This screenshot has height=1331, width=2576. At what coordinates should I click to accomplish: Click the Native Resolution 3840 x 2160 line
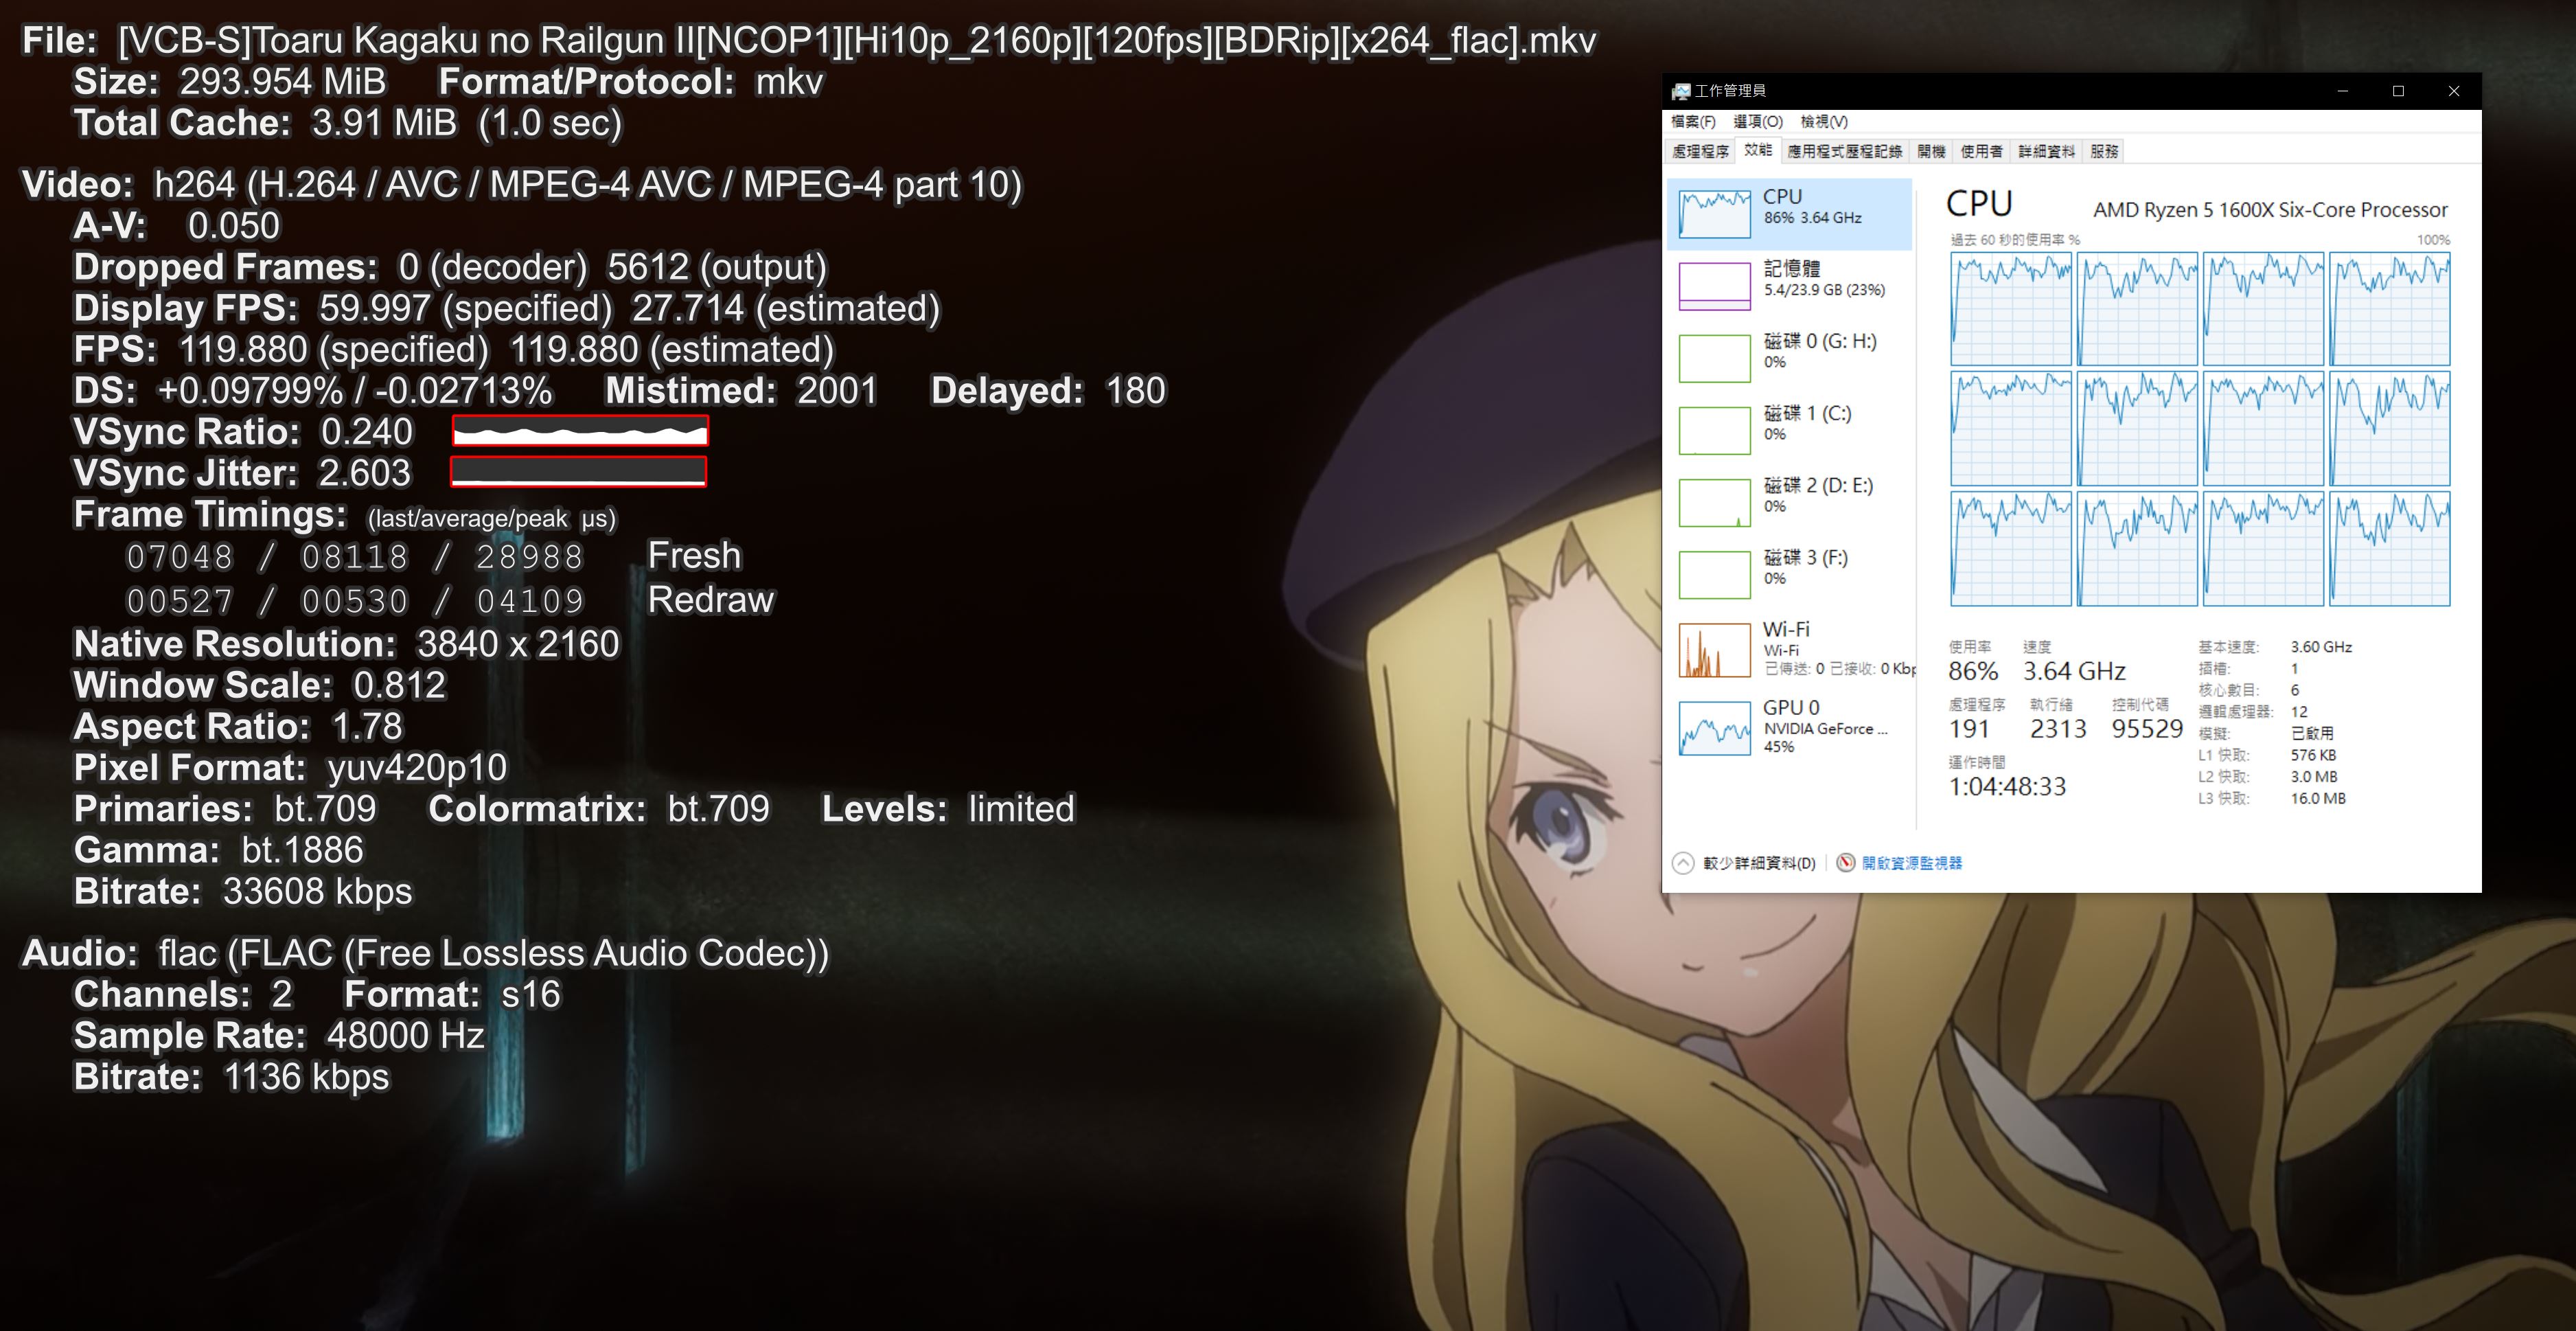coord(346,644)
